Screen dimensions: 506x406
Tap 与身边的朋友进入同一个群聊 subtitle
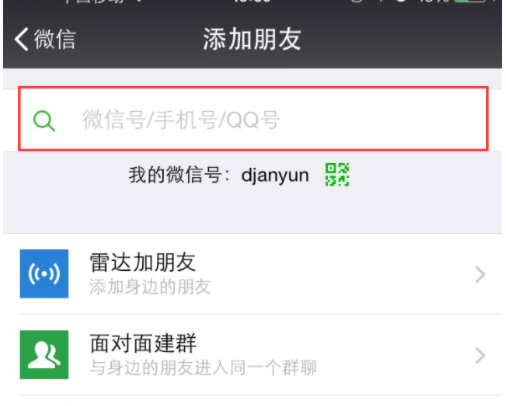(203, 368)
